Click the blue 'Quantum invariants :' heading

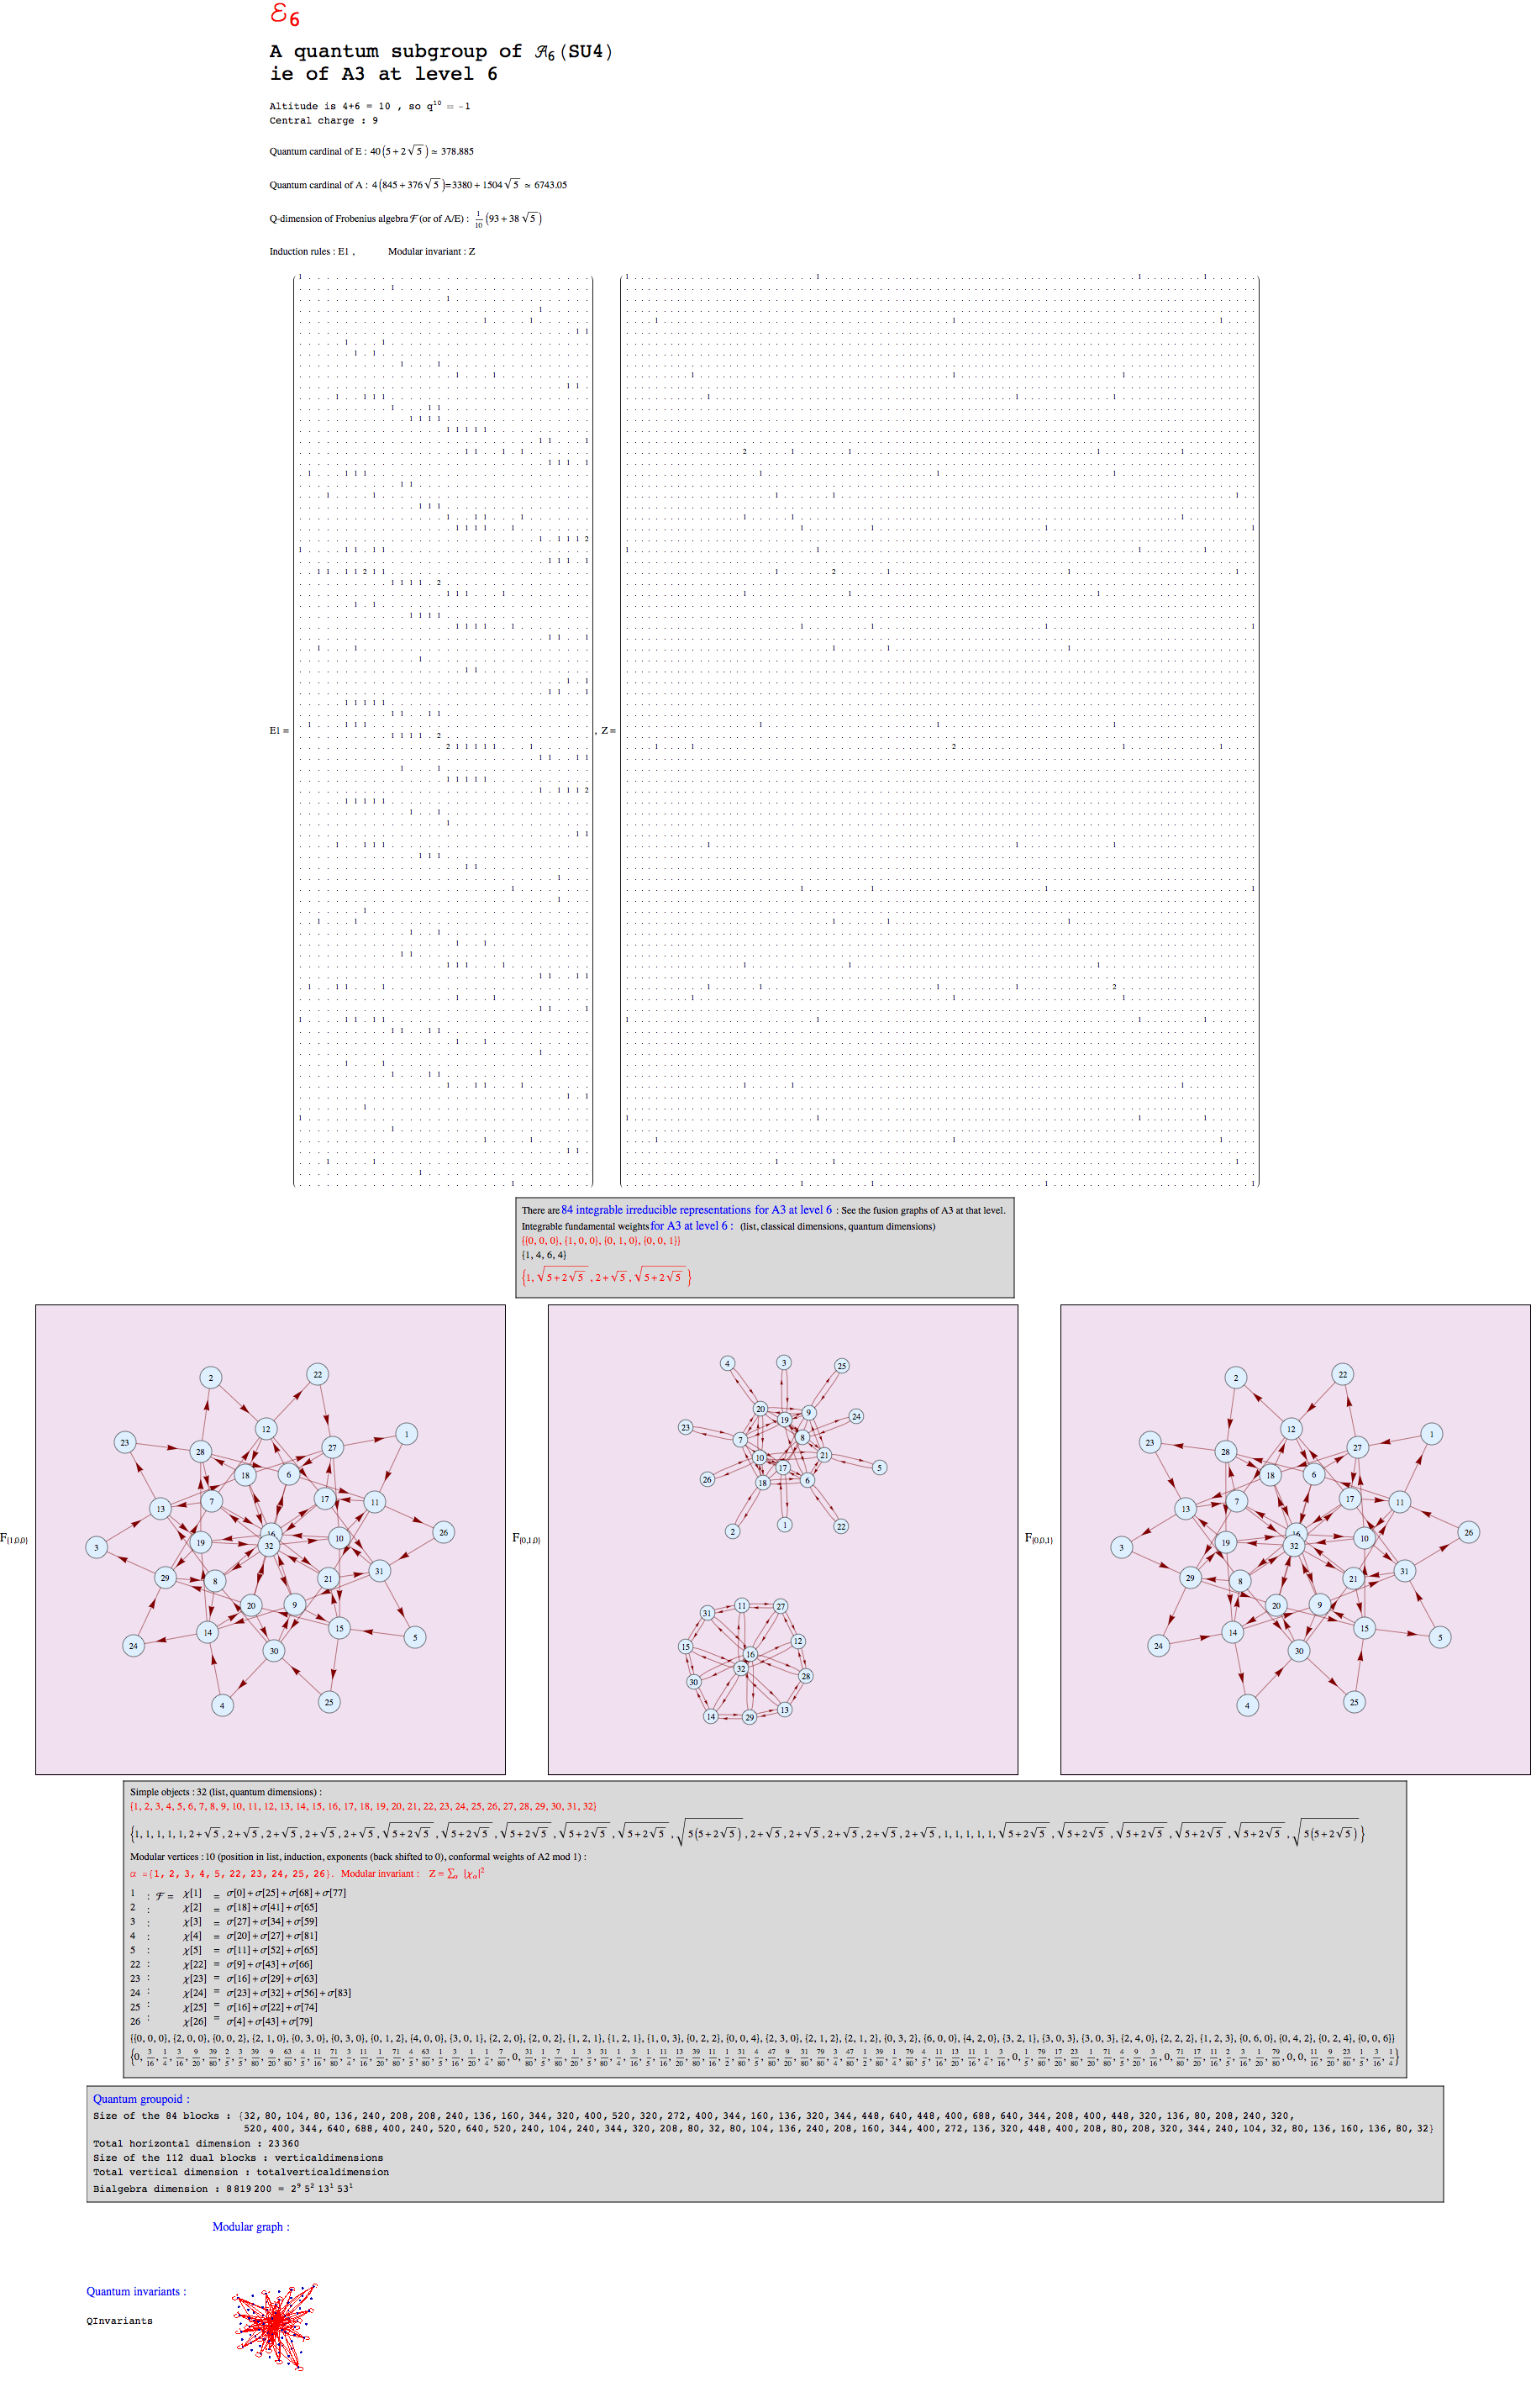(x=136, y=2291)
